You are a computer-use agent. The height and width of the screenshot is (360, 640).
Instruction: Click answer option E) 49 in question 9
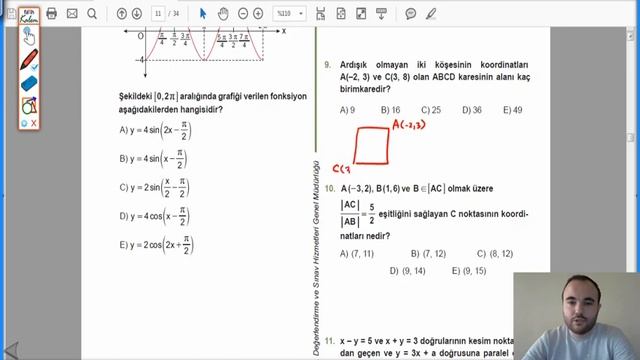point(513,110)
